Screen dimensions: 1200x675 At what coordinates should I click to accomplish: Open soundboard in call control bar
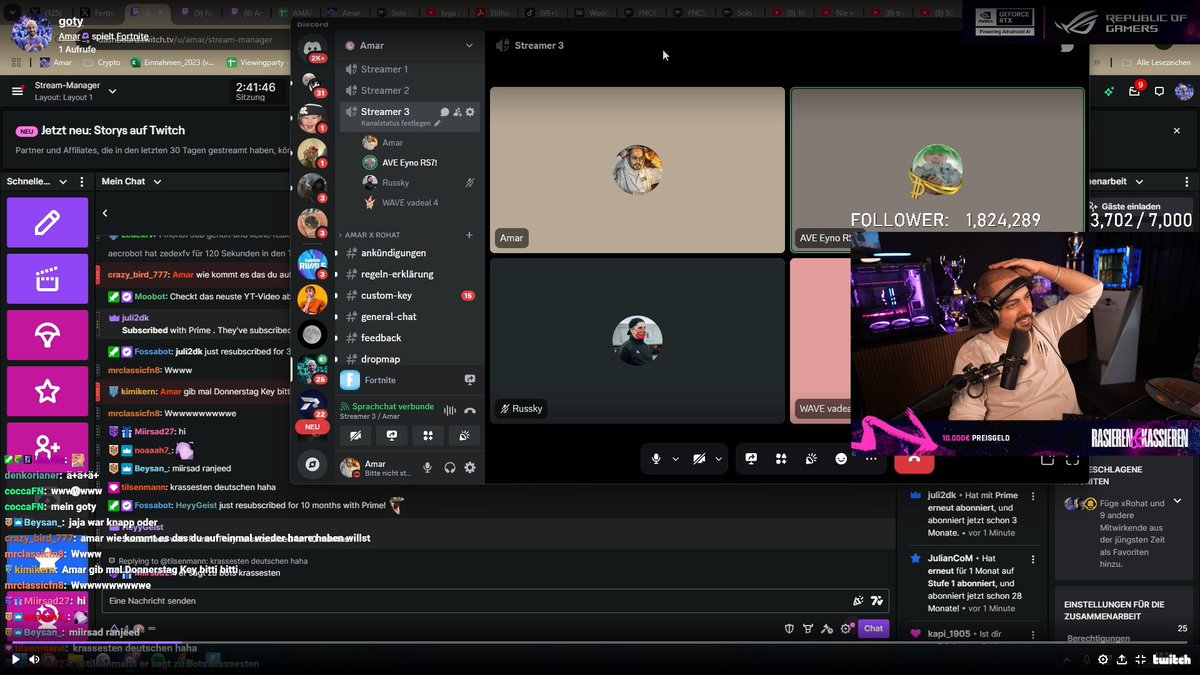pos(811,459)
